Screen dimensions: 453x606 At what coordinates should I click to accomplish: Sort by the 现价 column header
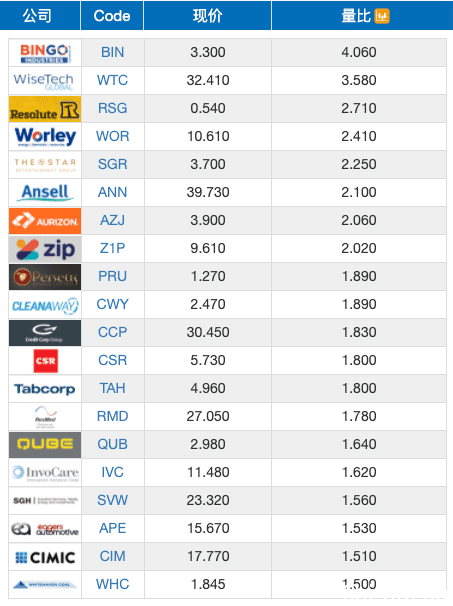coord(208,15)
